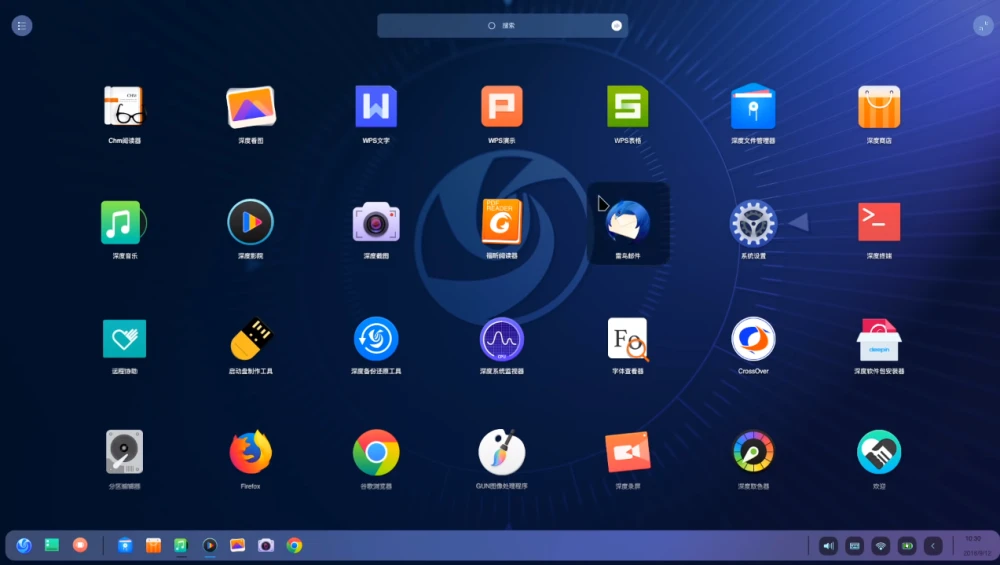
Task: Open the screenshot camera icon in the dock
Action: [266, 545]
